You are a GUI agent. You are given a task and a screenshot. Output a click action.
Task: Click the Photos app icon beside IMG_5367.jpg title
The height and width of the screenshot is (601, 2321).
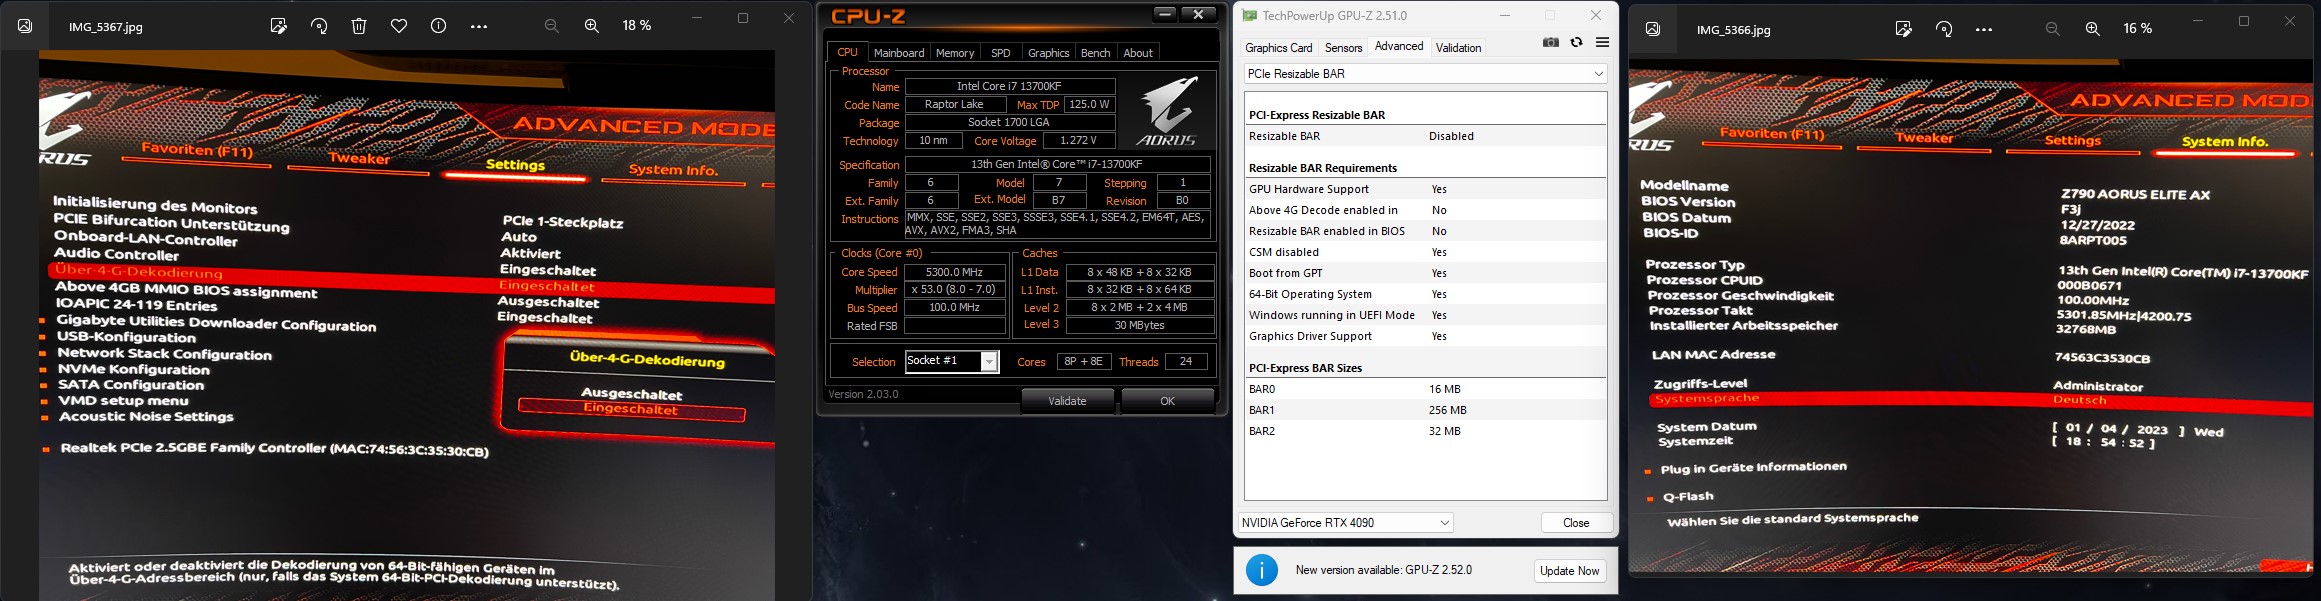coord(25,26)
